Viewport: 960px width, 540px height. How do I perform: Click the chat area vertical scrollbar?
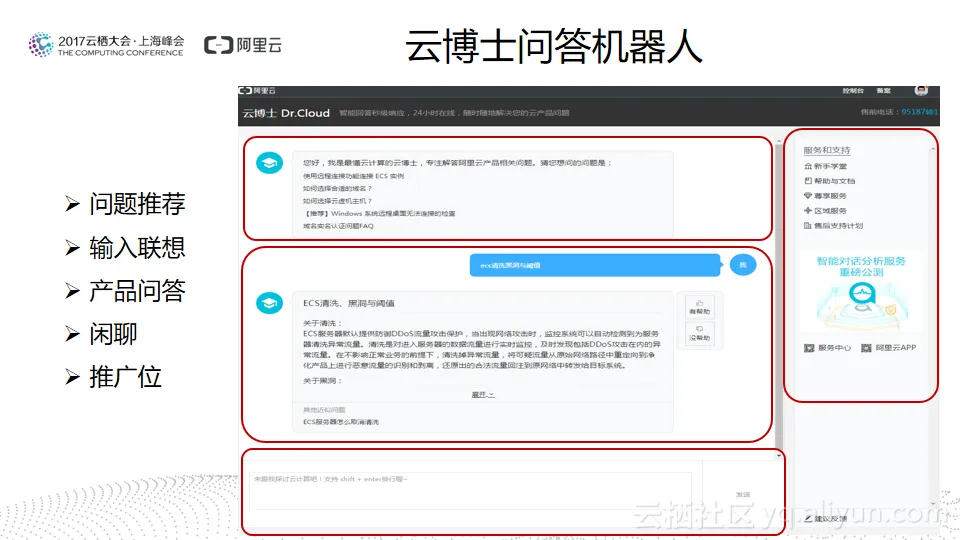click(779, 296)
